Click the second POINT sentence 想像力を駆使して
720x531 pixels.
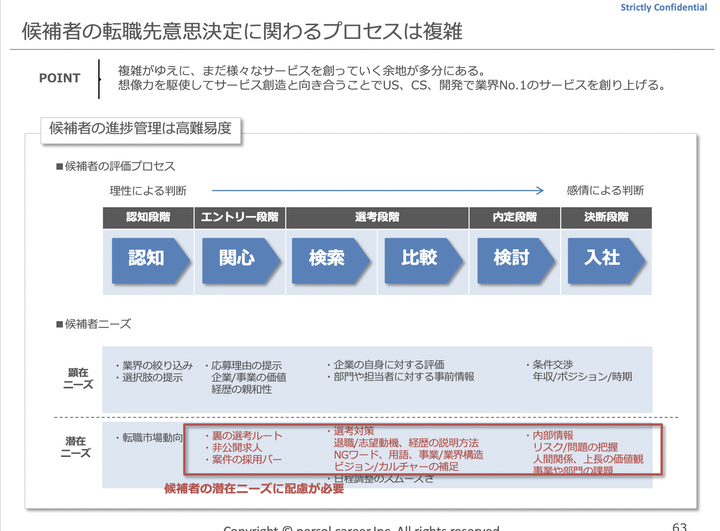pyautogui.click(x=391, y=85)
